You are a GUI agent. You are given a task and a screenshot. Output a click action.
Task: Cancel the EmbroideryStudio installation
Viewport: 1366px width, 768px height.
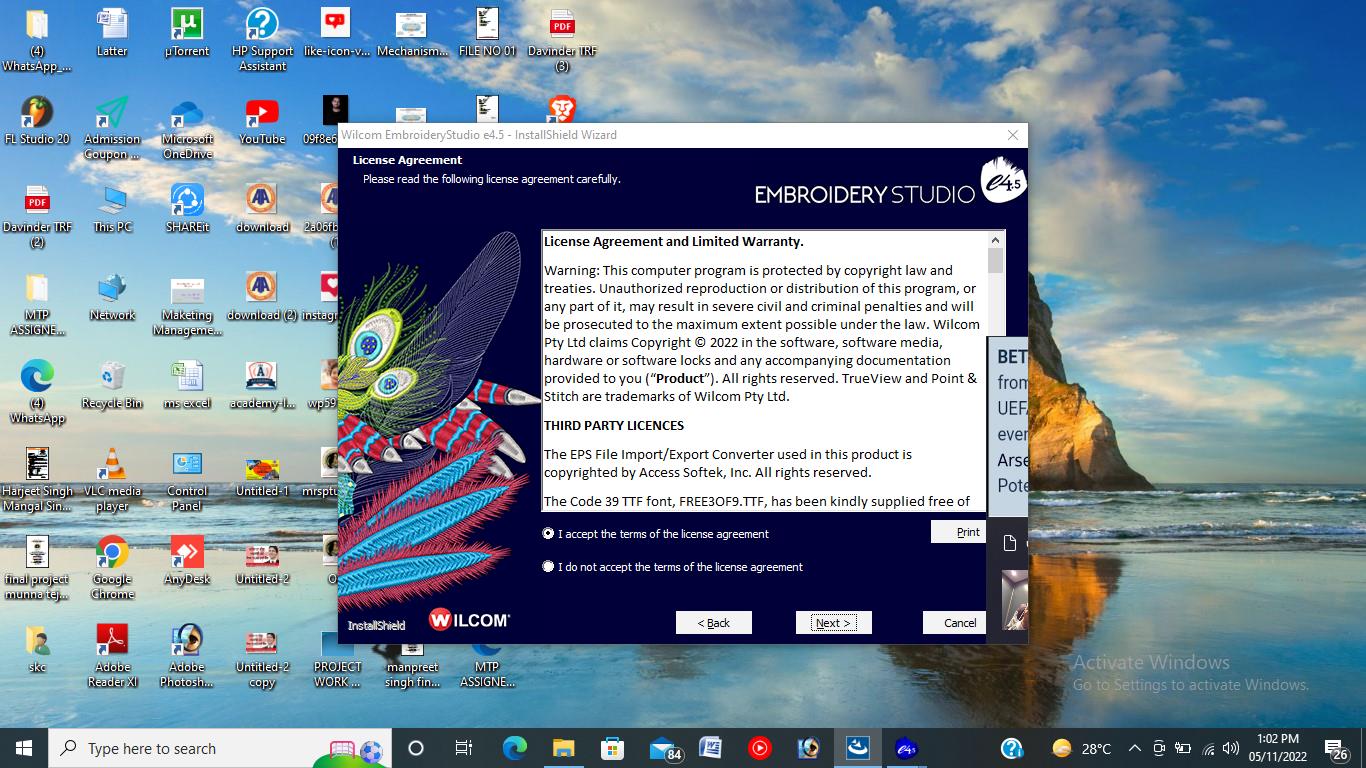[959, 623]
